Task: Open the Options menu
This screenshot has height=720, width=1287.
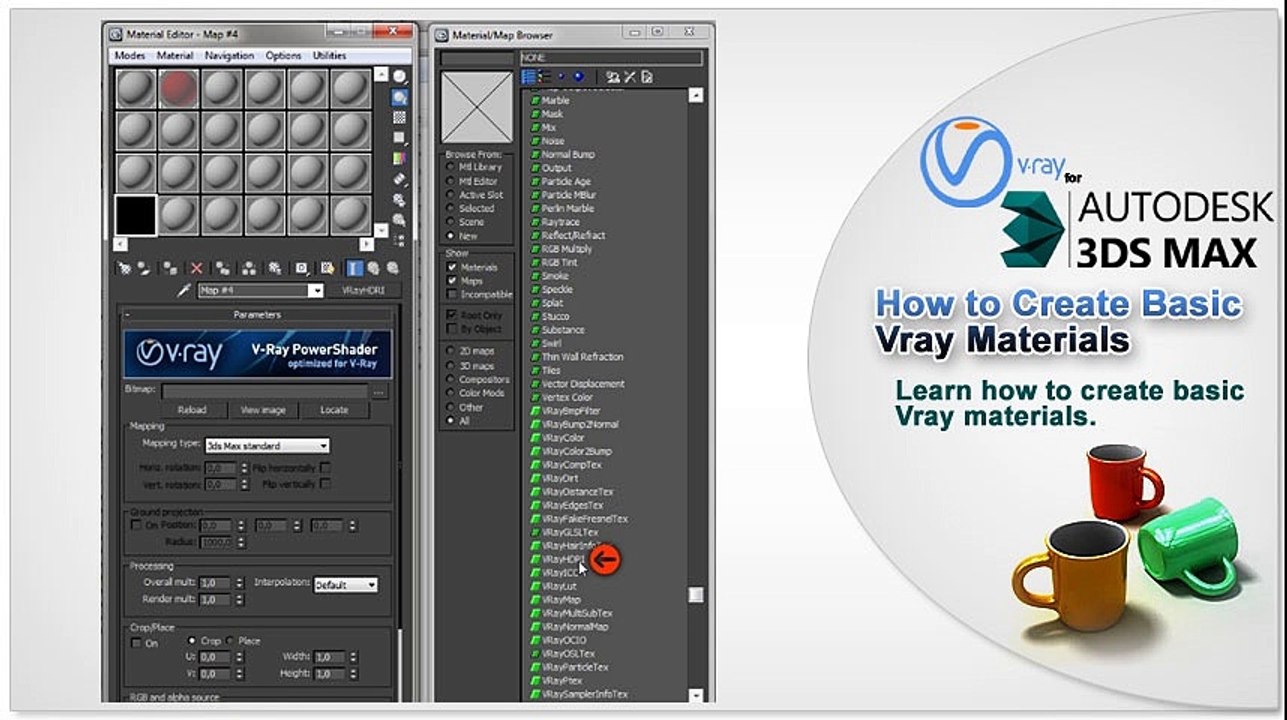Action: pyautogui.click(x=283, y=56)
